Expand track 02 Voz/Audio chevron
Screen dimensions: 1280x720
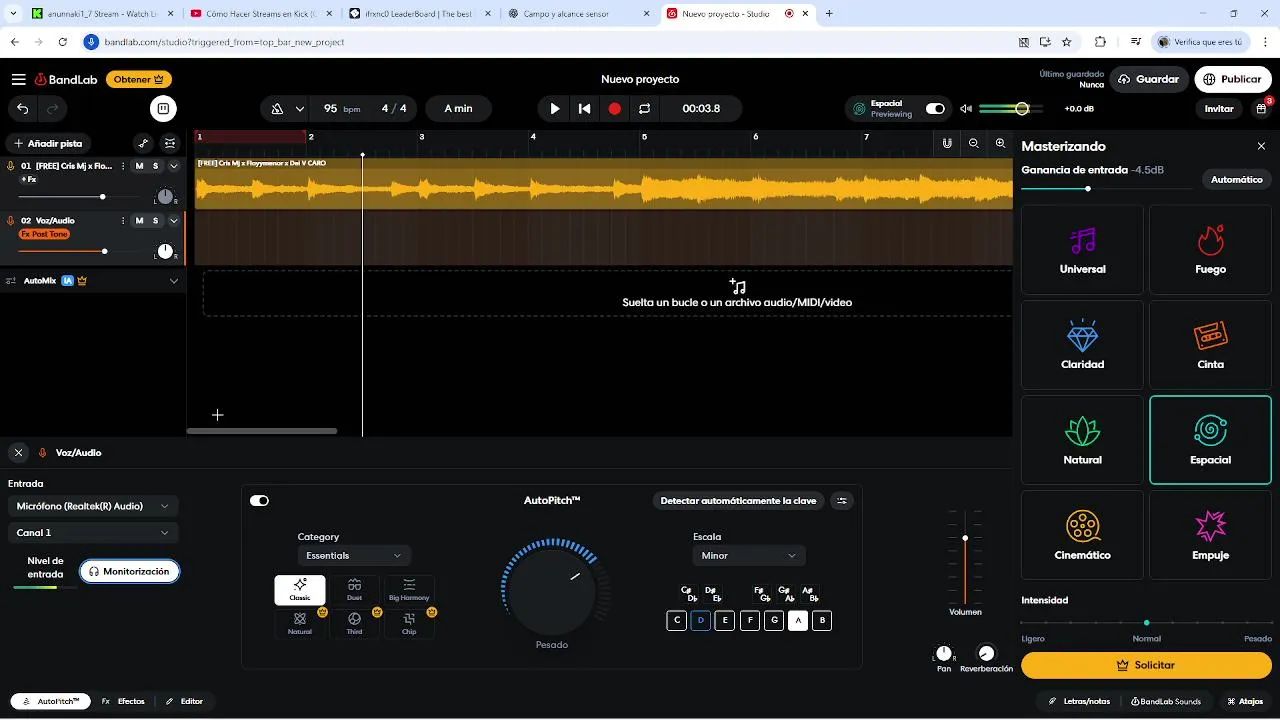[174, 220]
